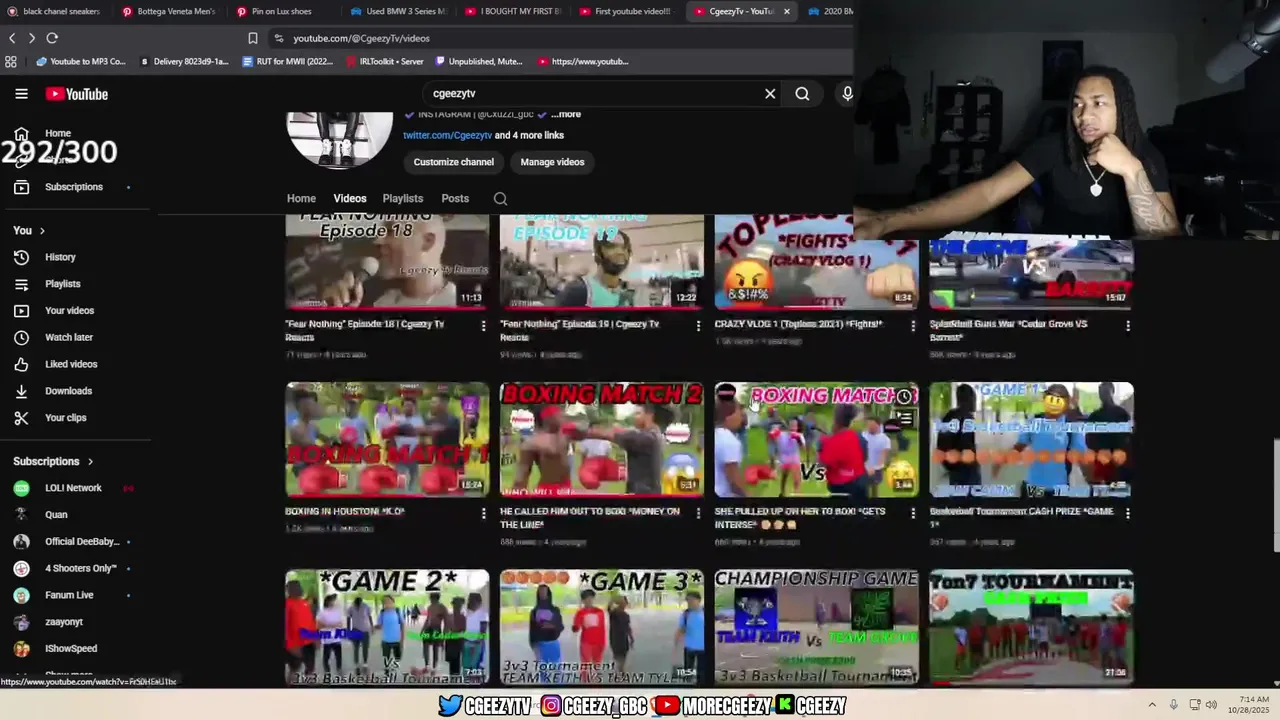Play CHAMPIONSHIP GAME video thumbnail
Screen dimensions: 1280x720
click(816, 627)
